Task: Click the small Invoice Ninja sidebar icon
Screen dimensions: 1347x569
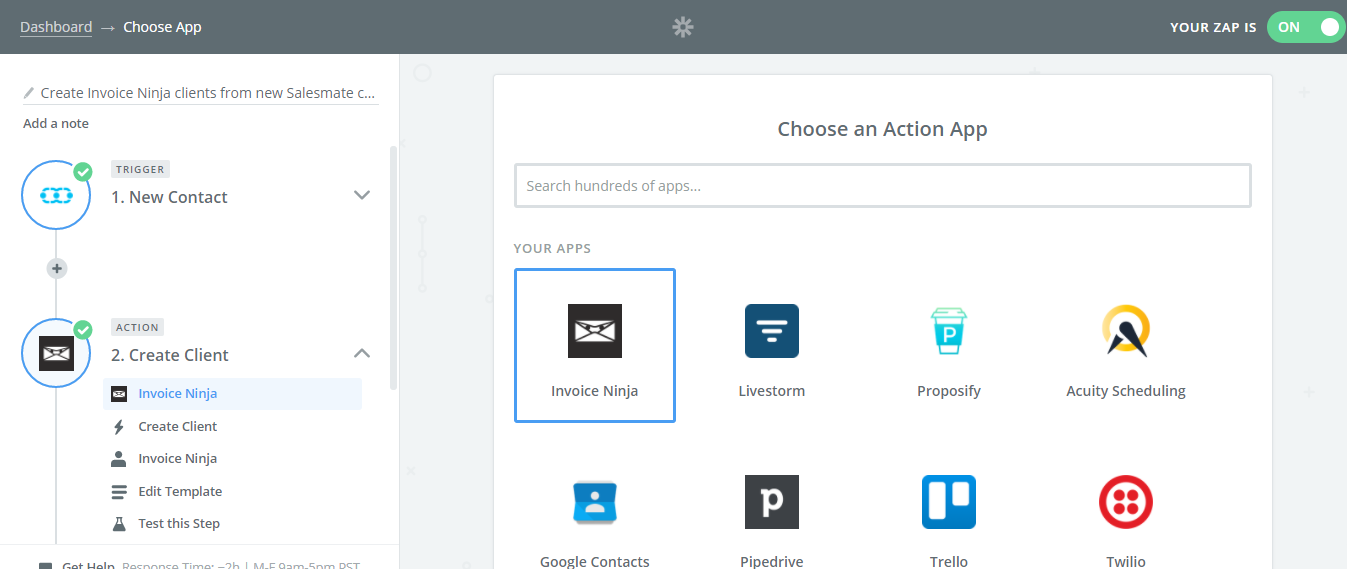Action: pos(119,394)
